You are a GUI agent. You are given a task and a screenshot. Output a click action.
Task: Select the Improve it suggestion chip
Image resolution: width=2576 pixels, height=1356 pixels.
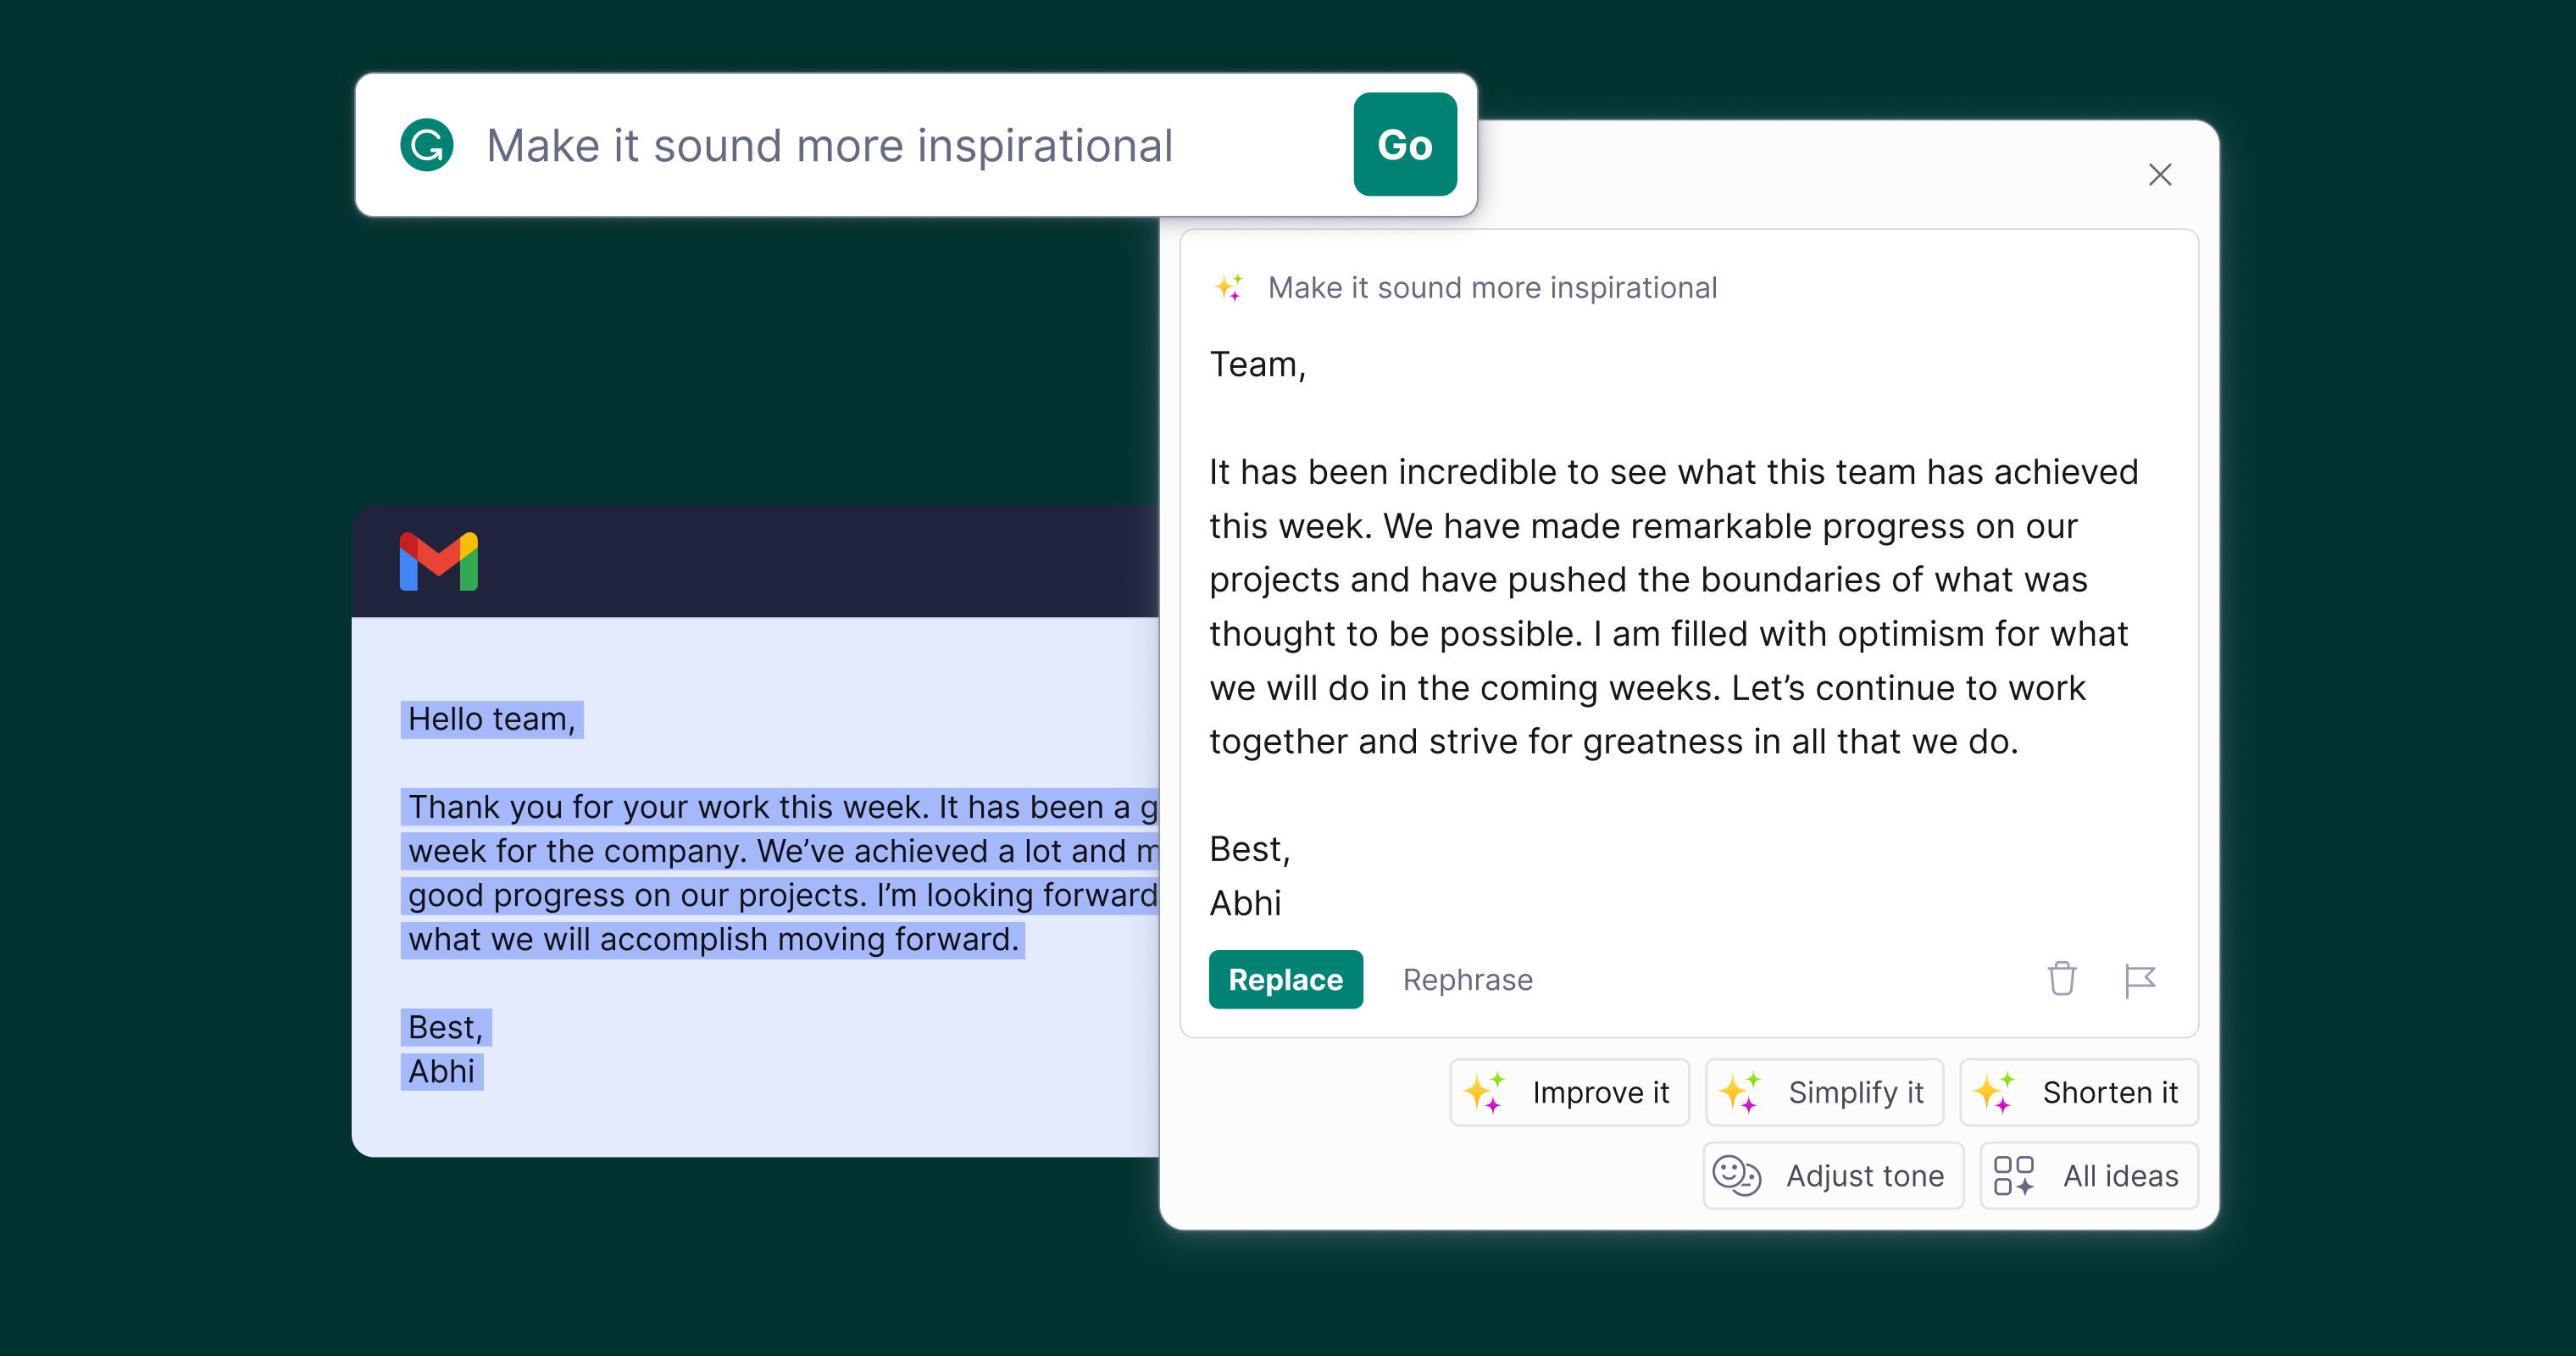(x=1569, y=1092)
